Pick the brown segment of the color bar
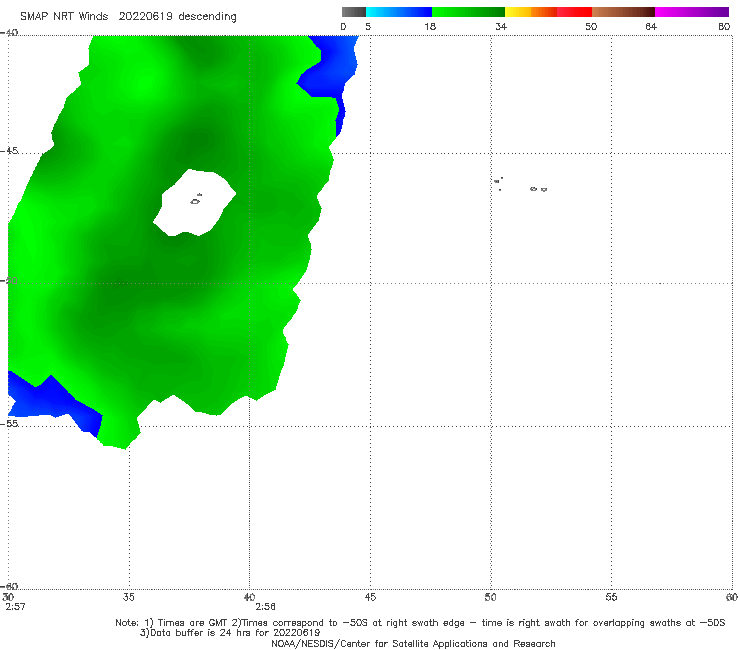The height and width of the screenshot is (650, 740). [x=623, y=12]
